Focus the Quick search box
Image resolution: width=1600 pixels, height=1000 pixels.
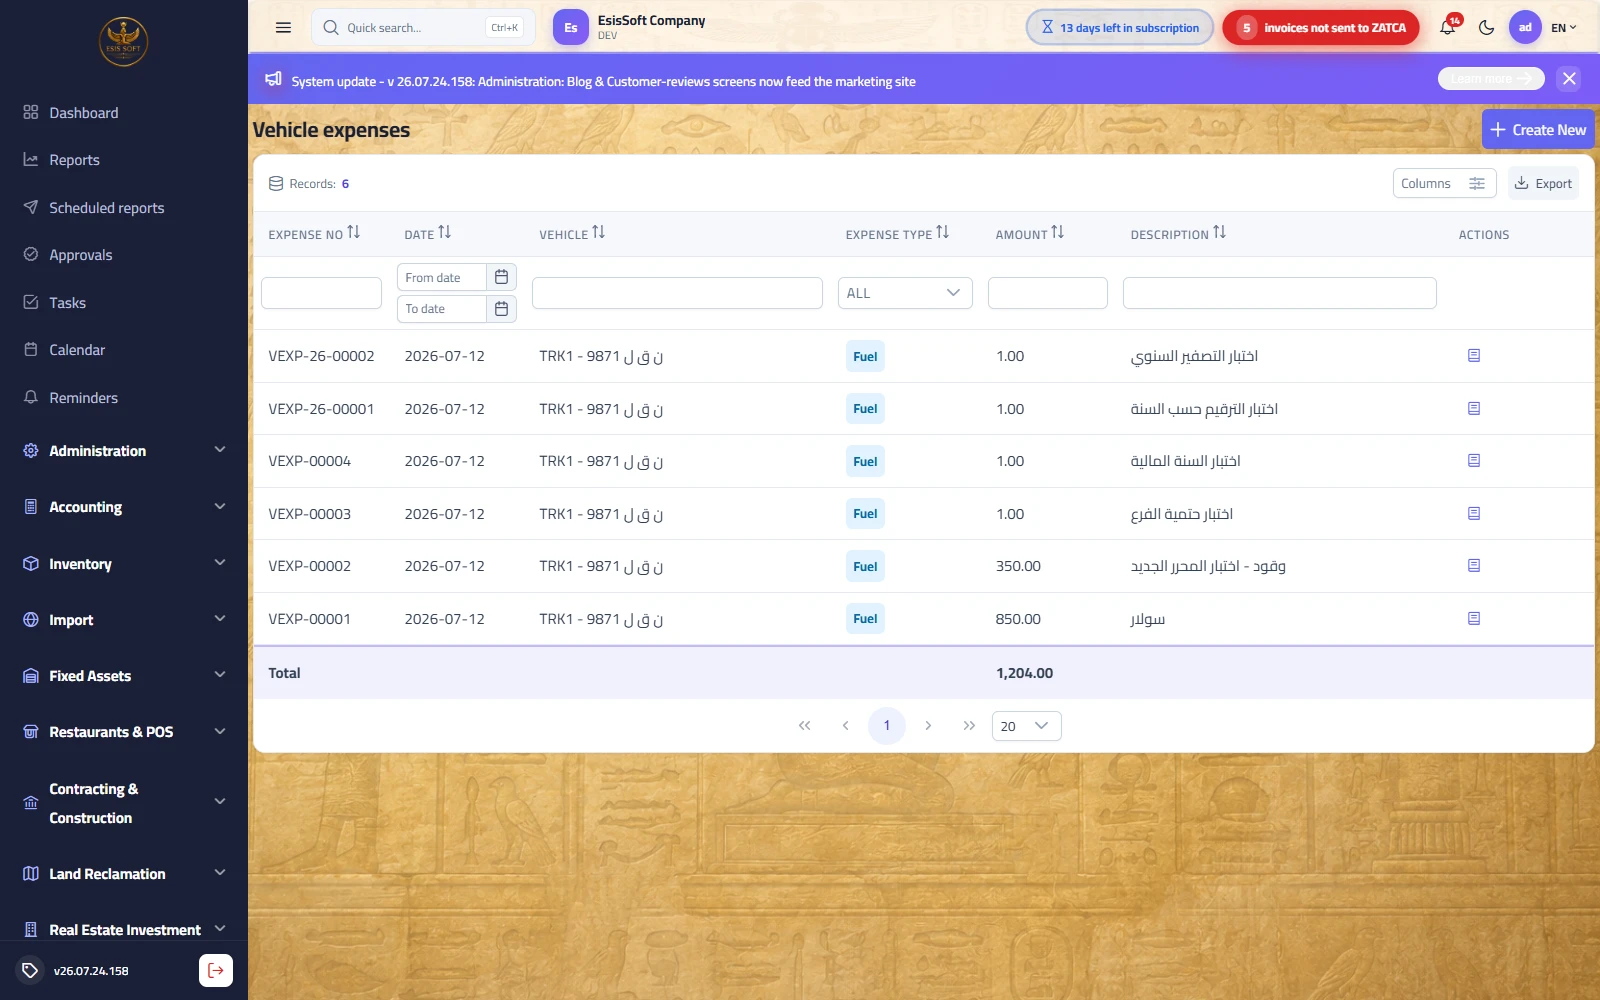coord(423,28)
